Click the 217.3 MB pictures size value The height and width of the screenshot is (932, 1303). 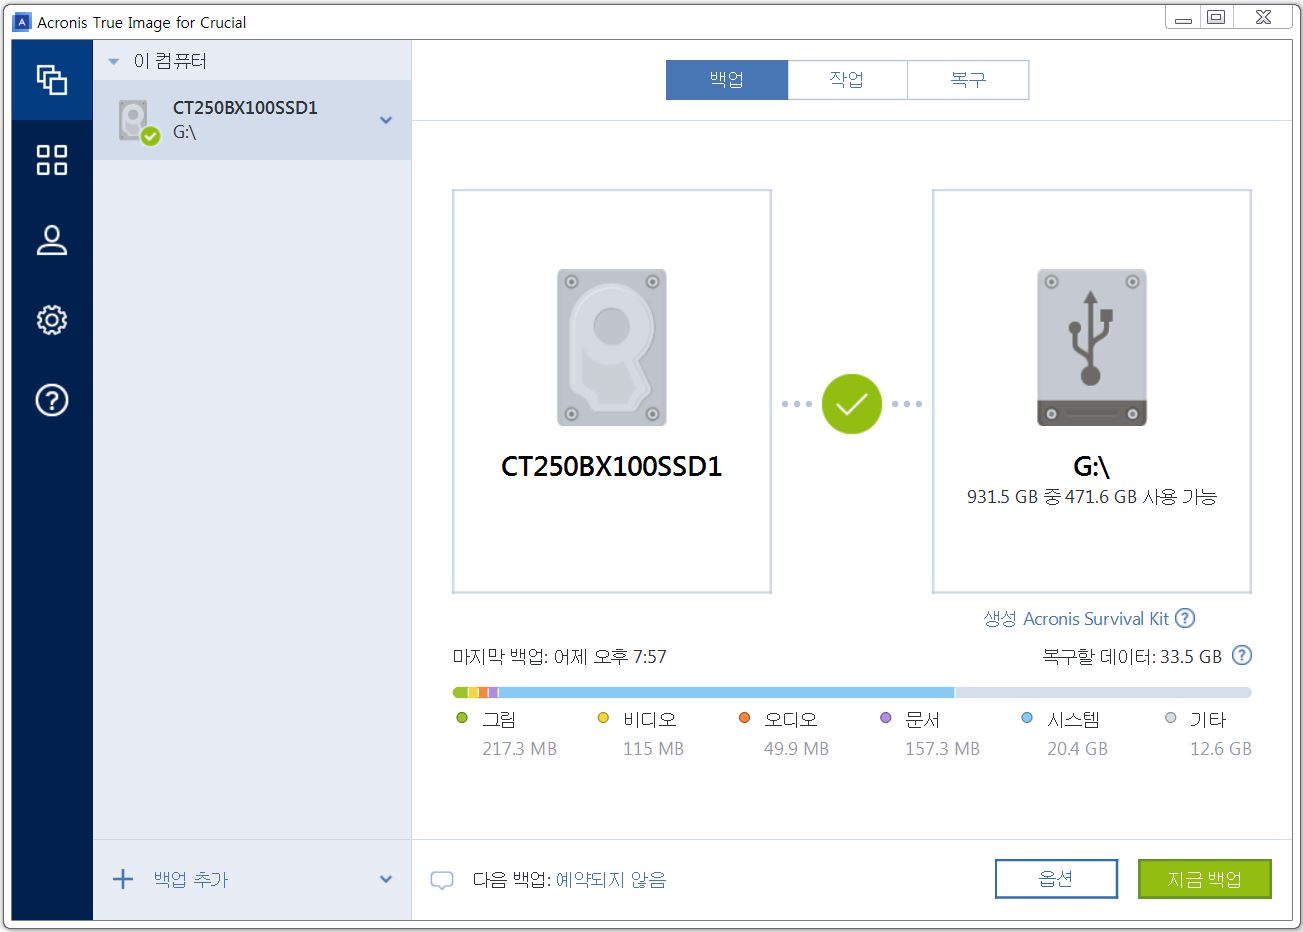tap(519, 748)
